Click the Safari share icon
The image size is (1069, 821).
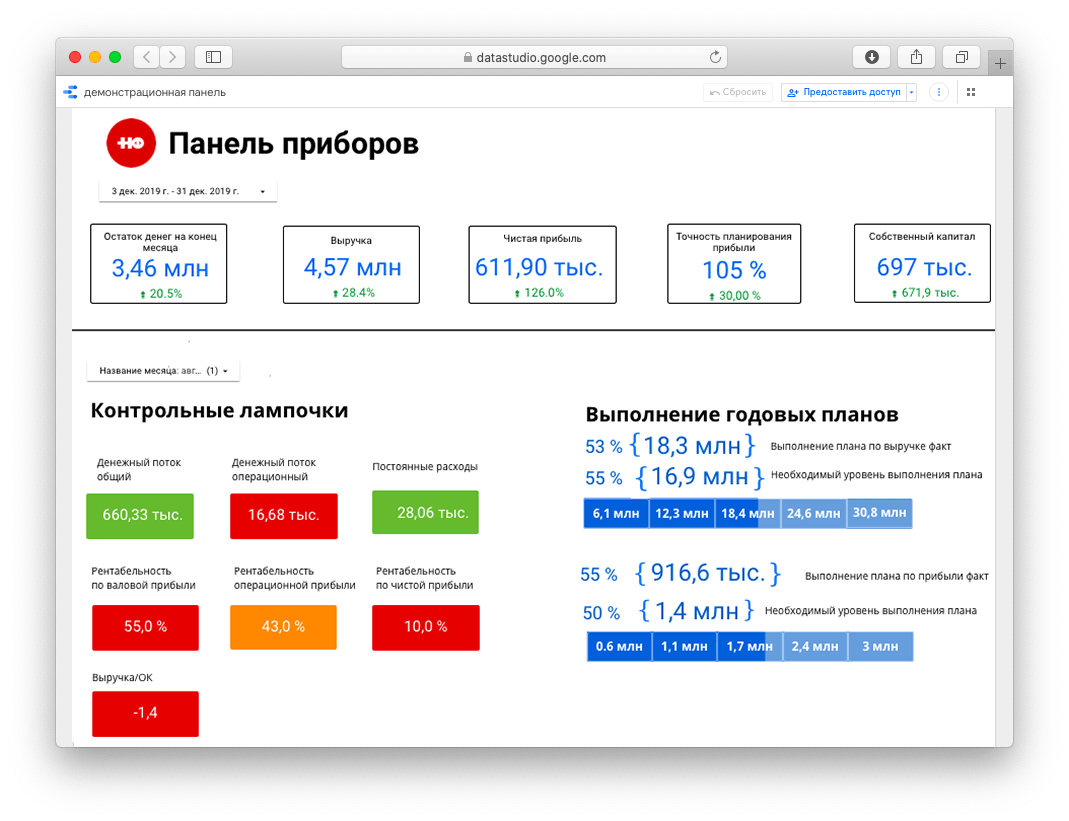[x=916, y=57]
